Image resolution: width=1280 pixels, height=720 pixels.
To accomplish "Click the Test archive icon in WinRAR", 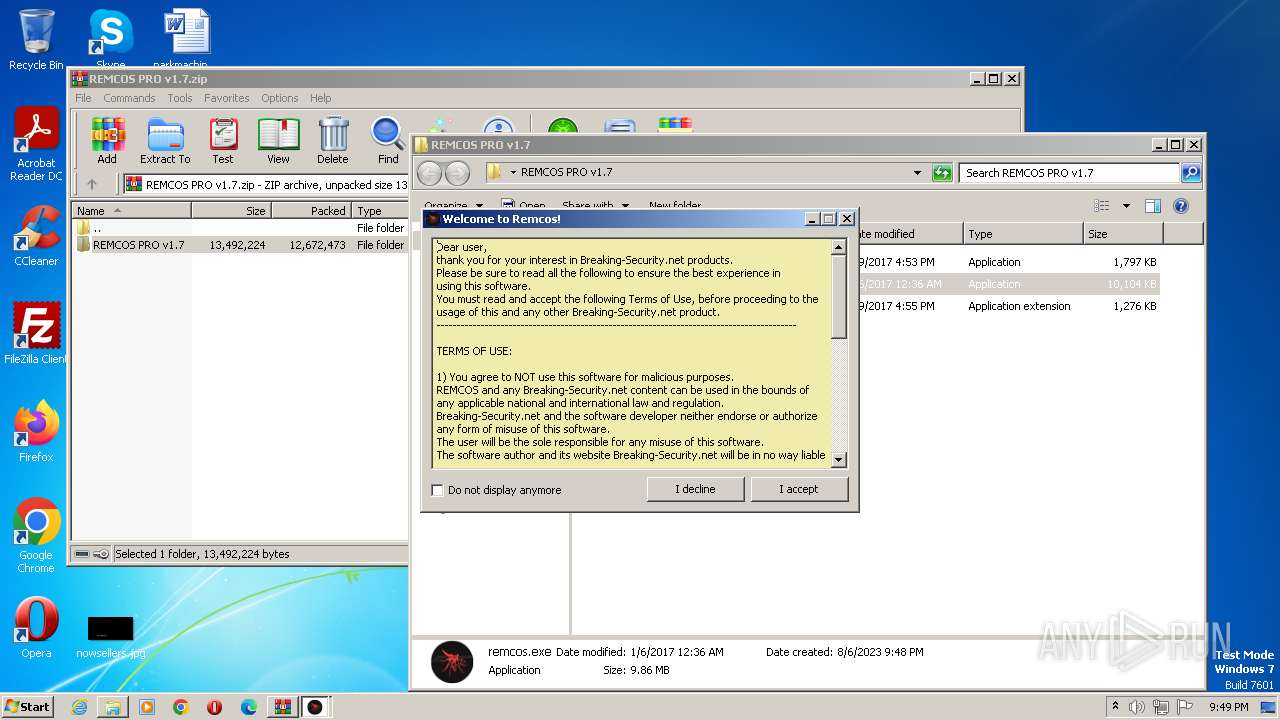I will tap(223, 141).
